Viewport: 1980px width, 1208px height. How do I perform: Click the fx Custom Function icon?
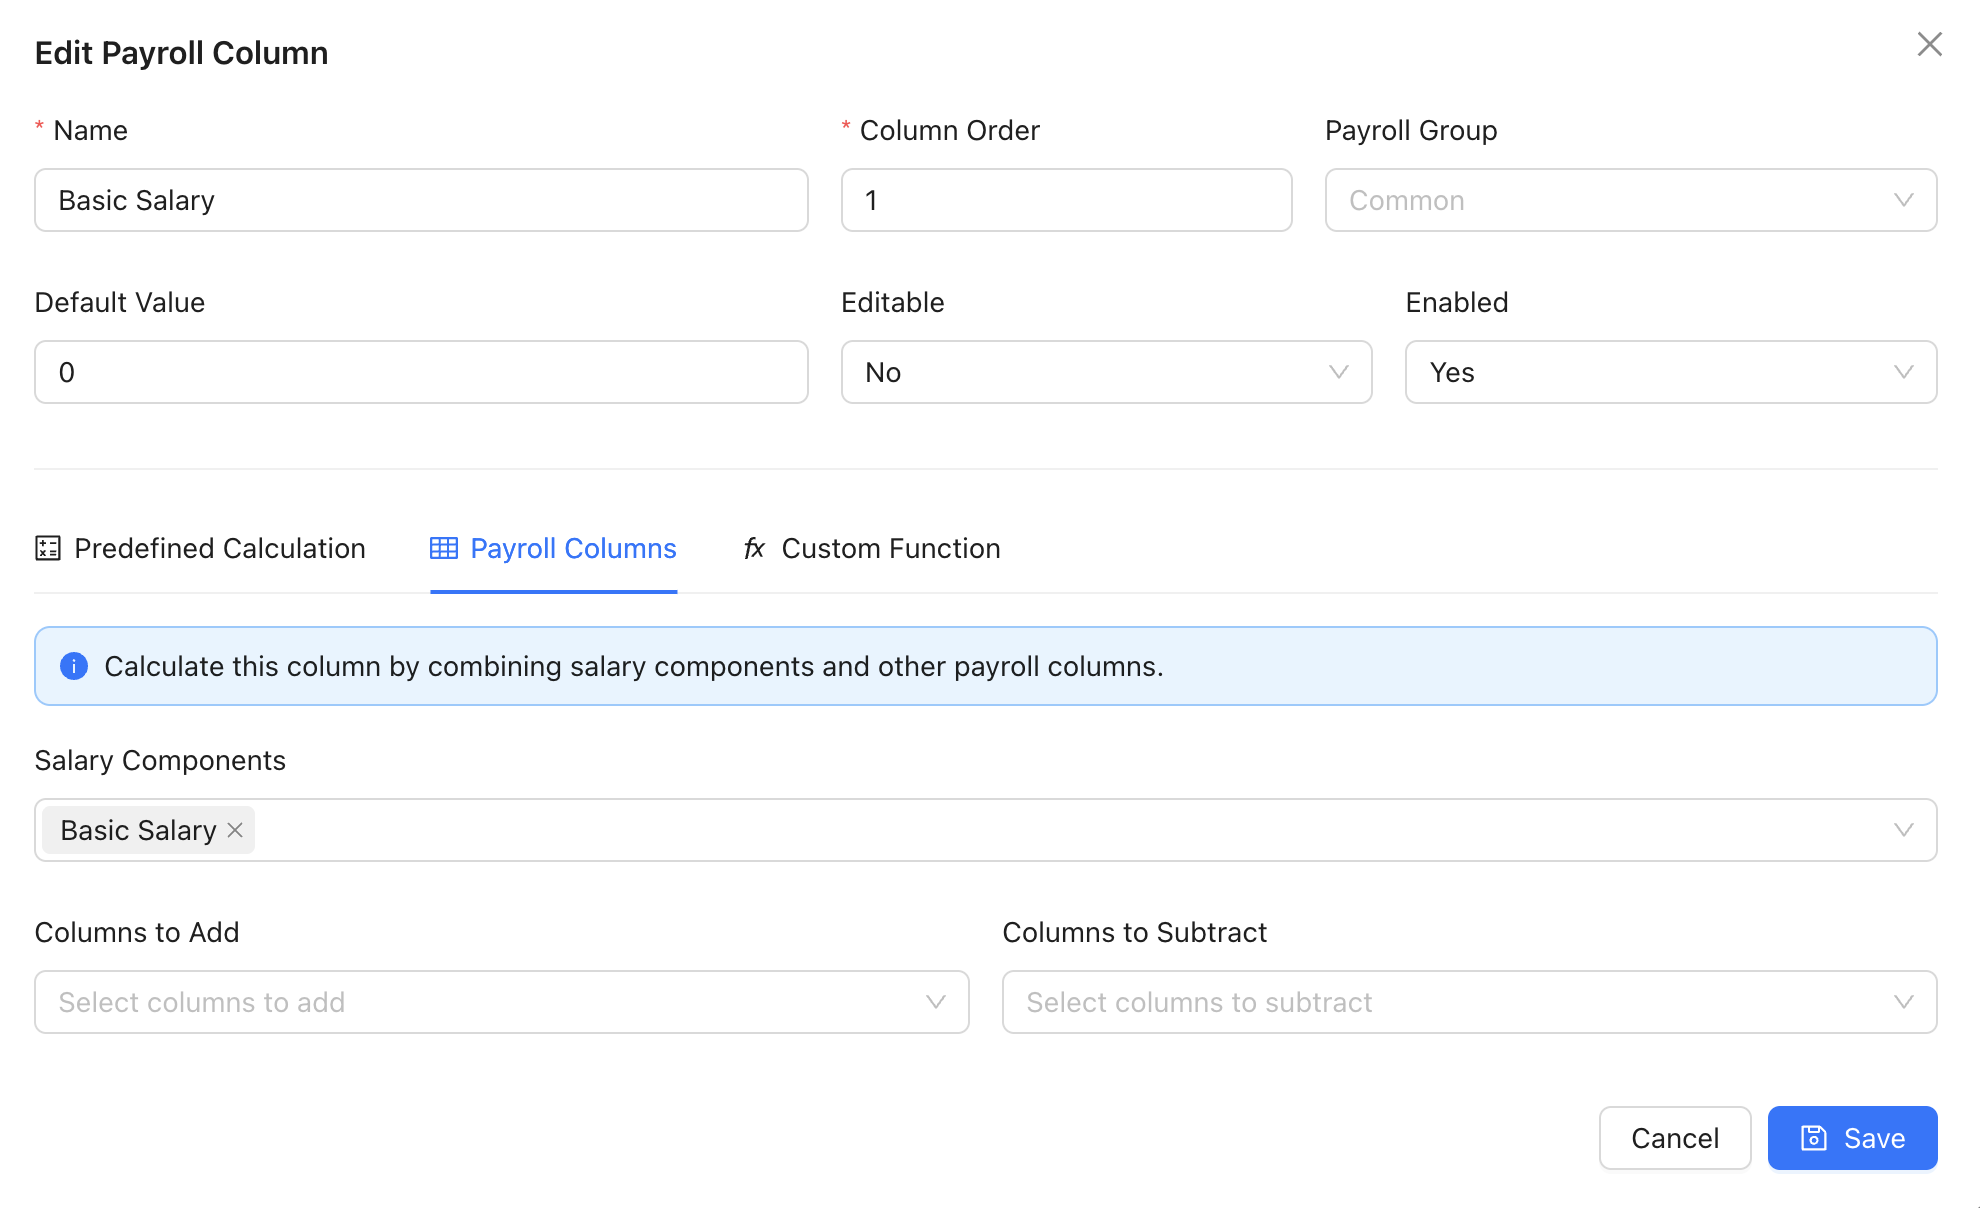754,548
